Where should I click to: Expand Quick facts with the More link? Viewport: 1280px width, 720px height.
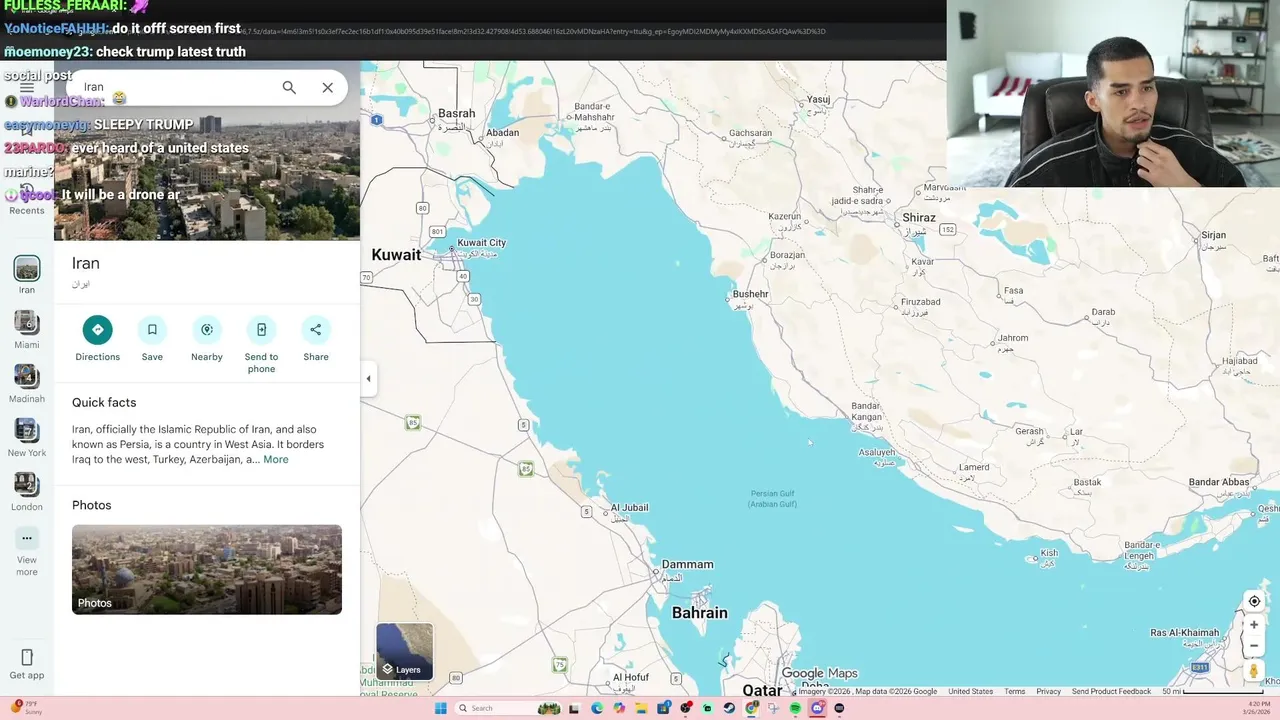(x=275, y=460)
